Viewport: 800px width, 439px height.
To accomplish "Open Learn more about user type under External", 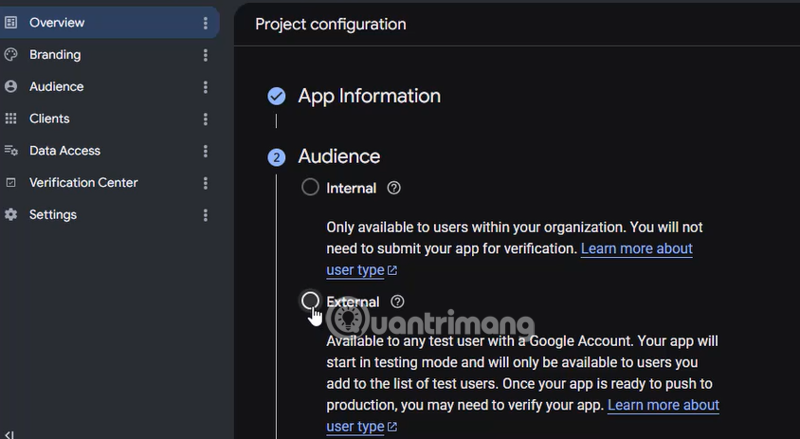I will 663,405.
